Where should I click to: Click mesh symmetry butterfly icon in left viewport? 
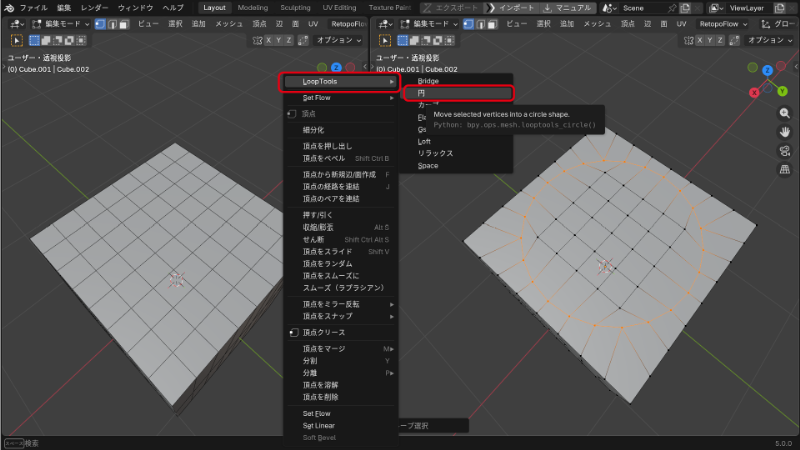click(257, 40)
